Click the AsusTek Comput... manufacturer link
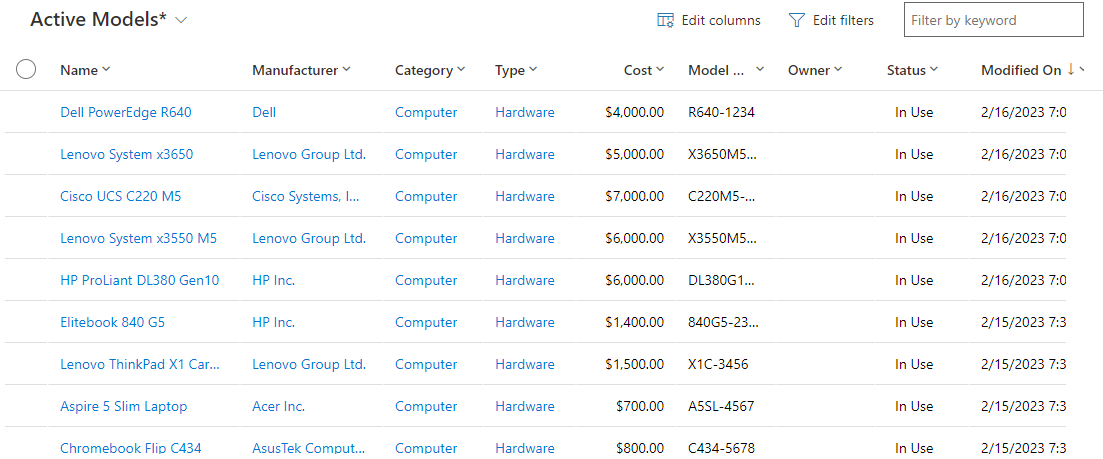Screen dimensions: 1103x459 click(x=309, y=448)
